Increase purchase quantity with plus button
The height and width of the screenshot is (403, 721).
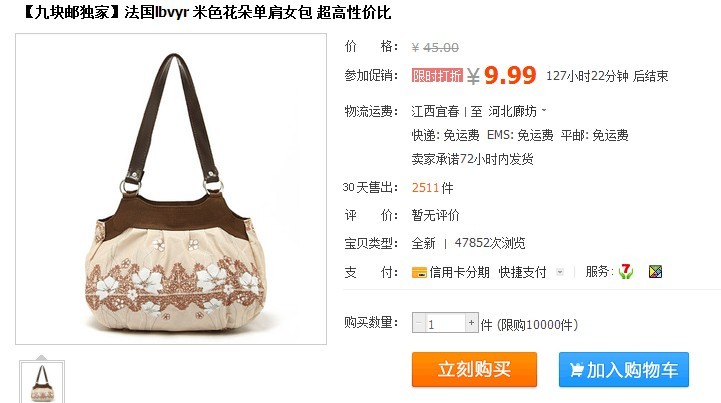click(471, 322)
